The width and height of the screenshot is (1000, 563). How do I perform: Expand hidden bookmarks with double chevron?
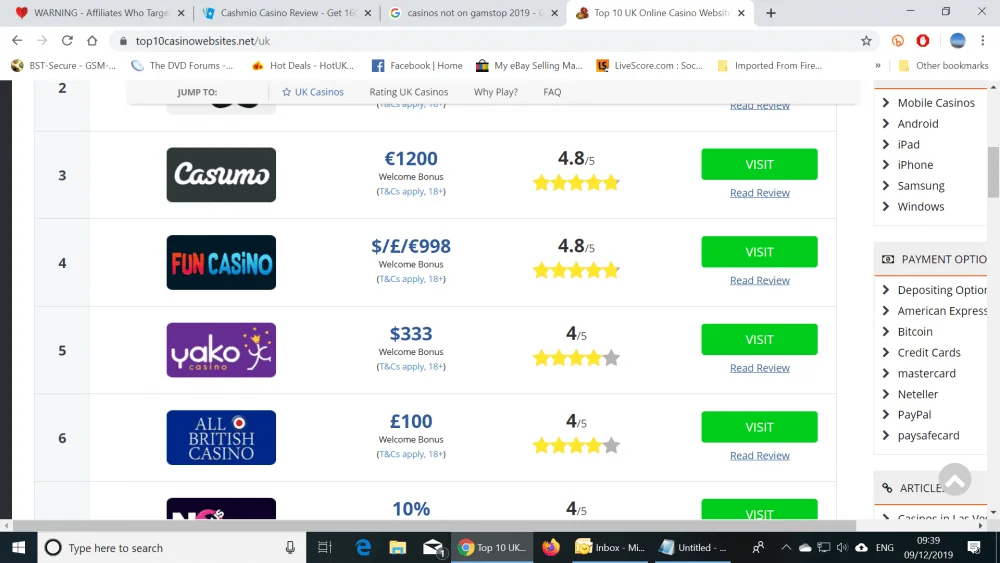(878, 66)
